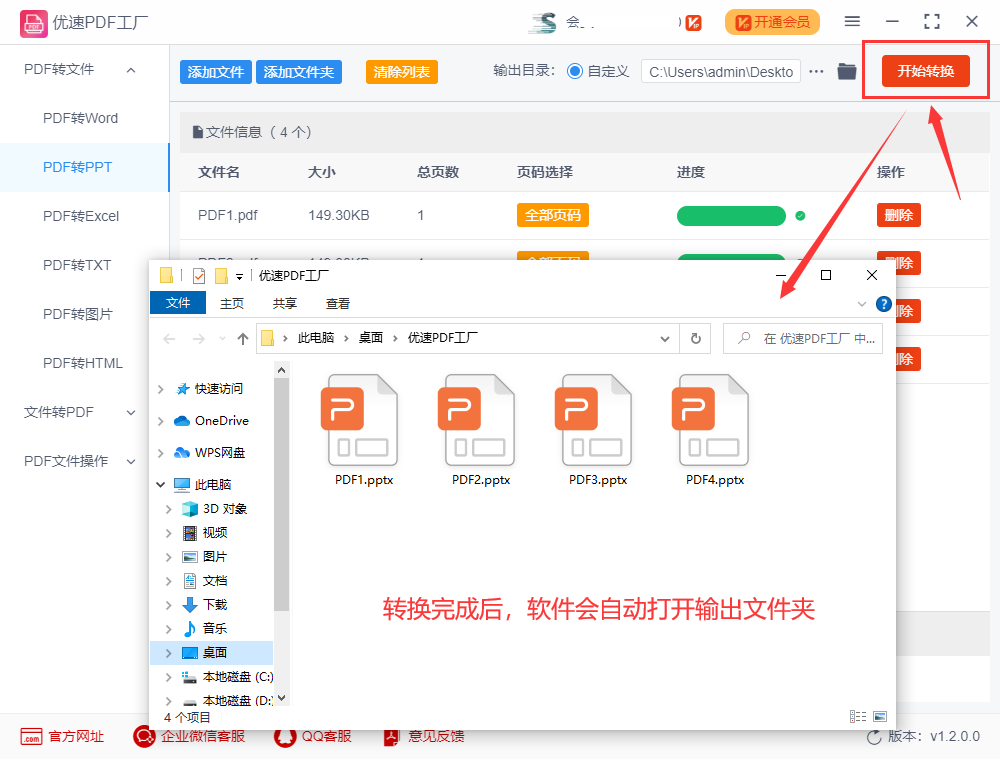Click the 企业微信客服 WeChat service icon

click(x=144, y=736)
